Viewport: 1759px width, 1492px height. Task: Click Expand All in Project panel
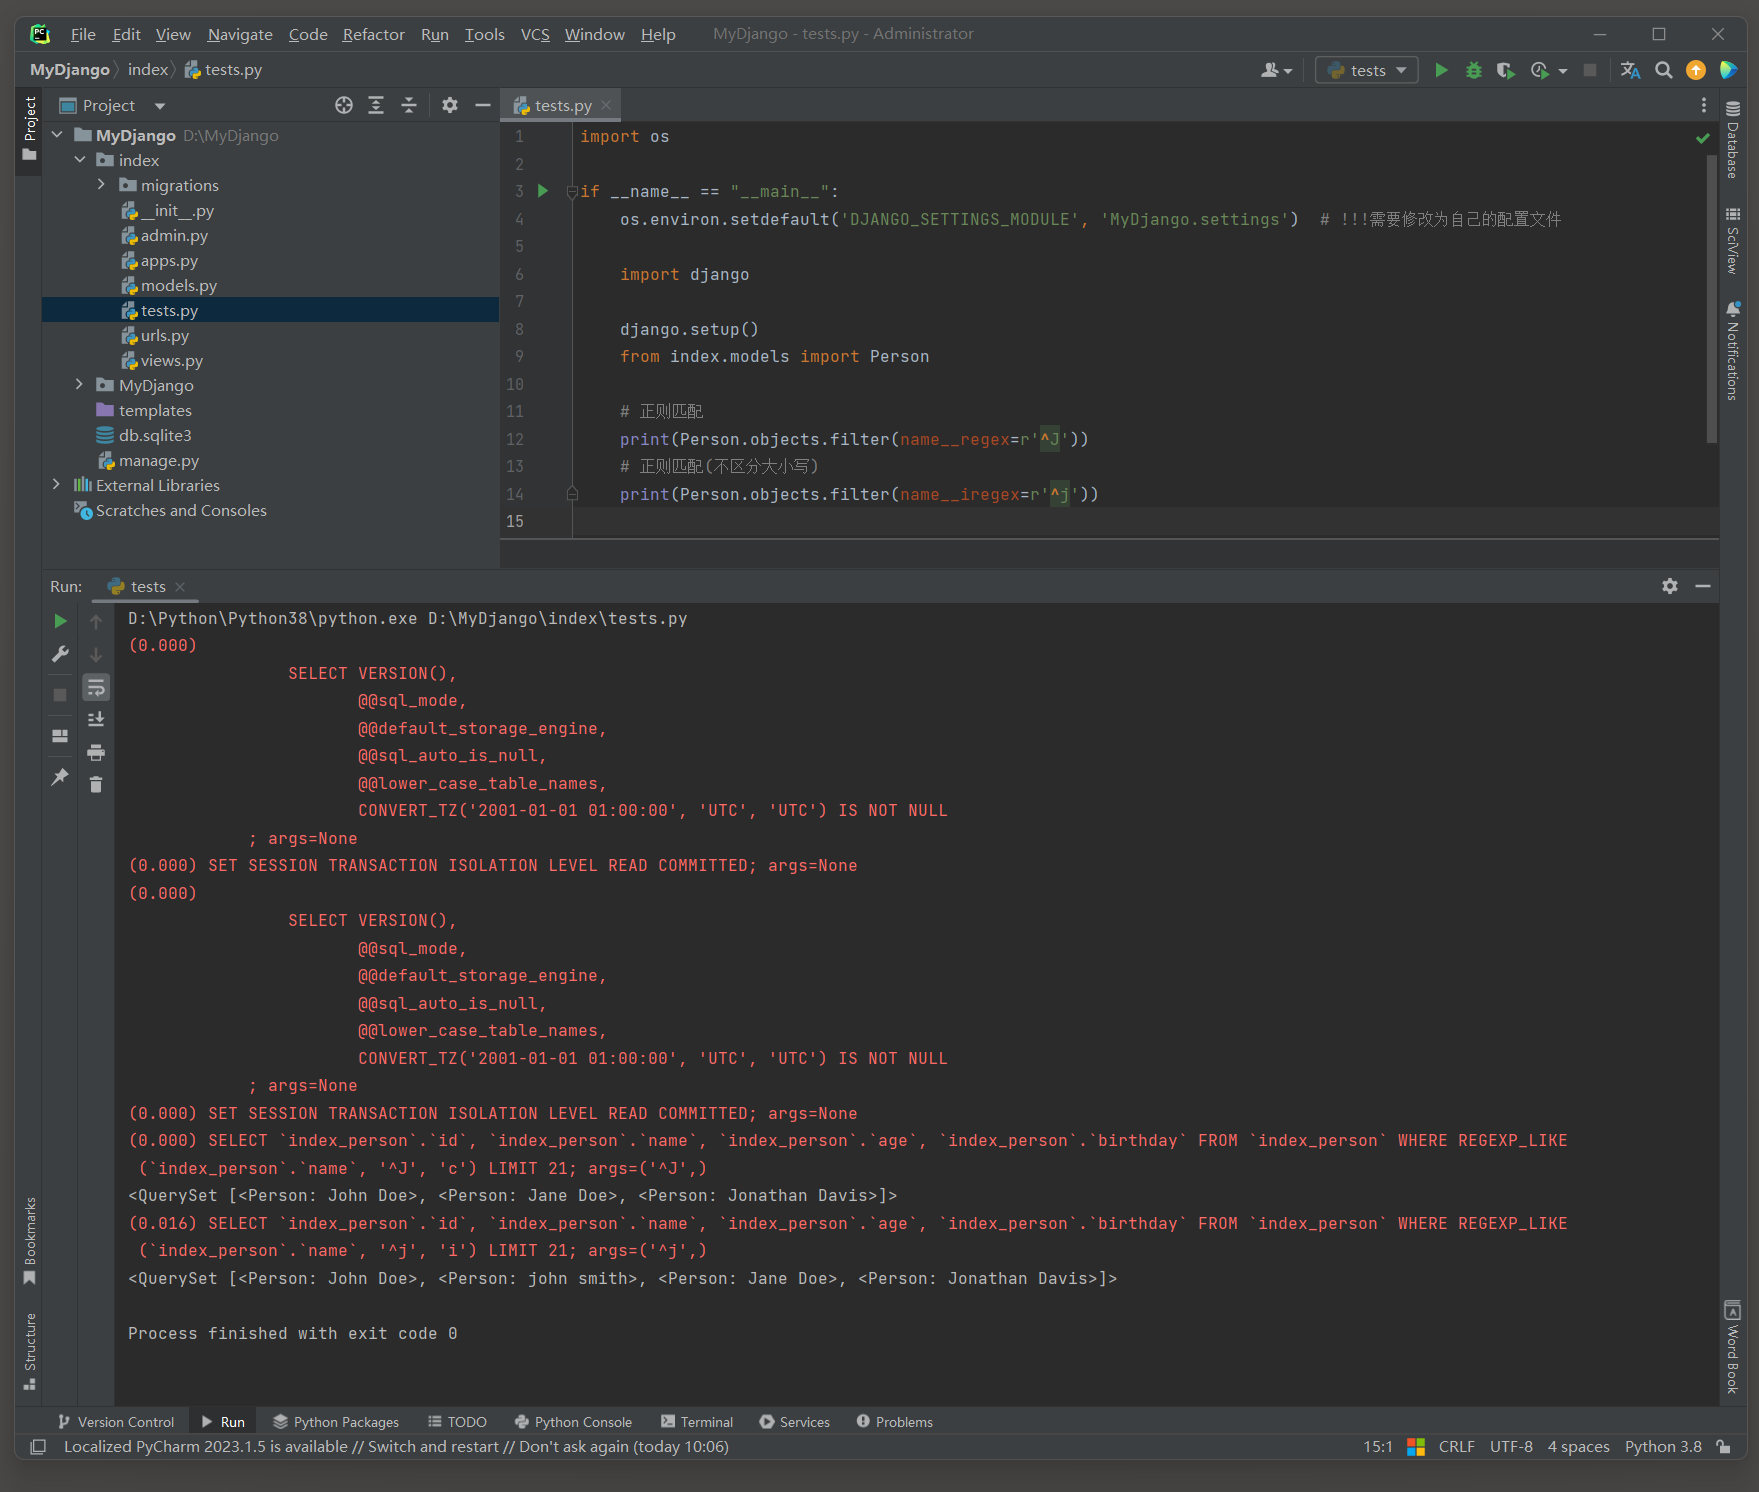[x=376, y=105]
